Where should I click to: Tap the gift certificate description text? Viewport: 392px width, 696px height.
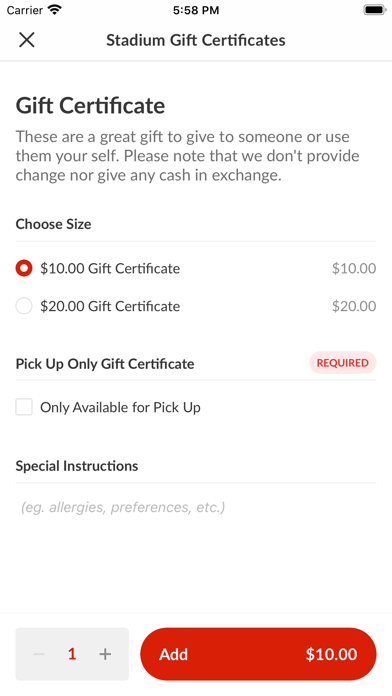(187, 156)
